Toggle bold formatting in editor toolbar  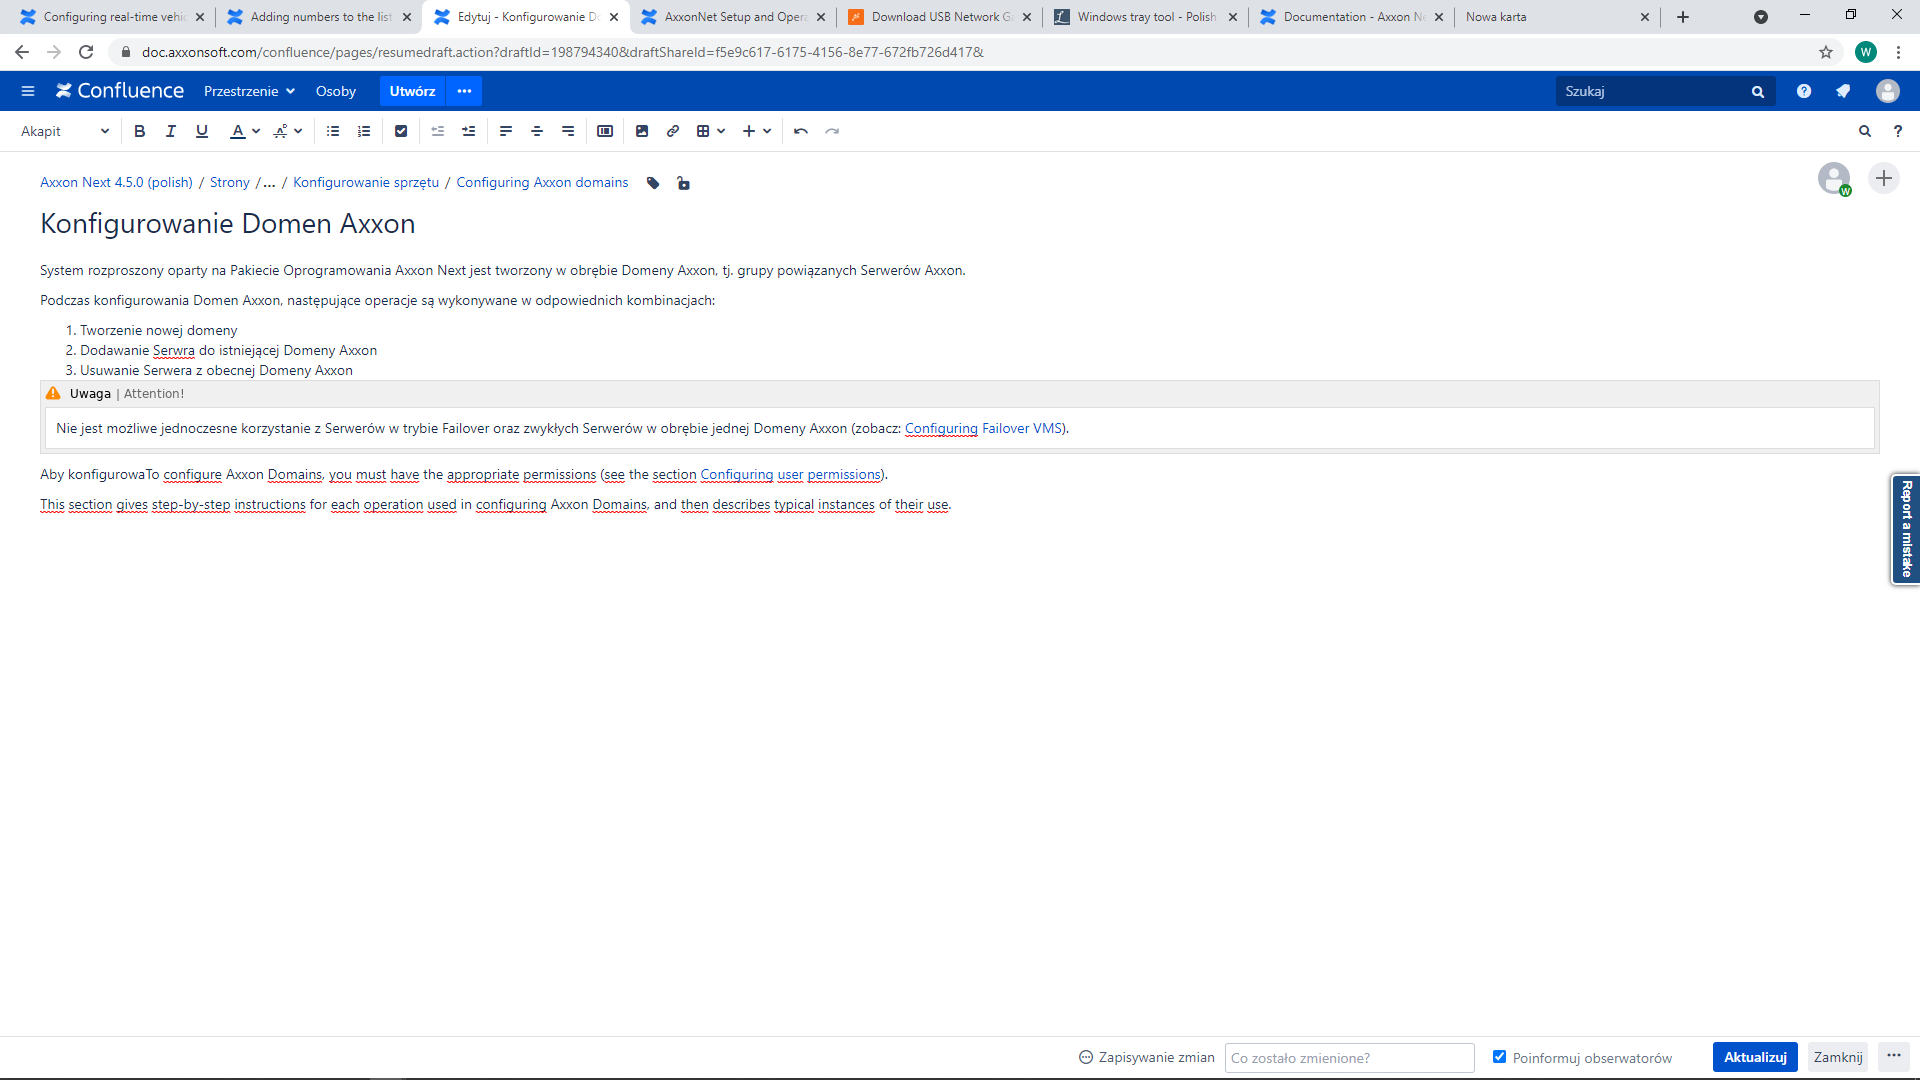coord(140,131)
